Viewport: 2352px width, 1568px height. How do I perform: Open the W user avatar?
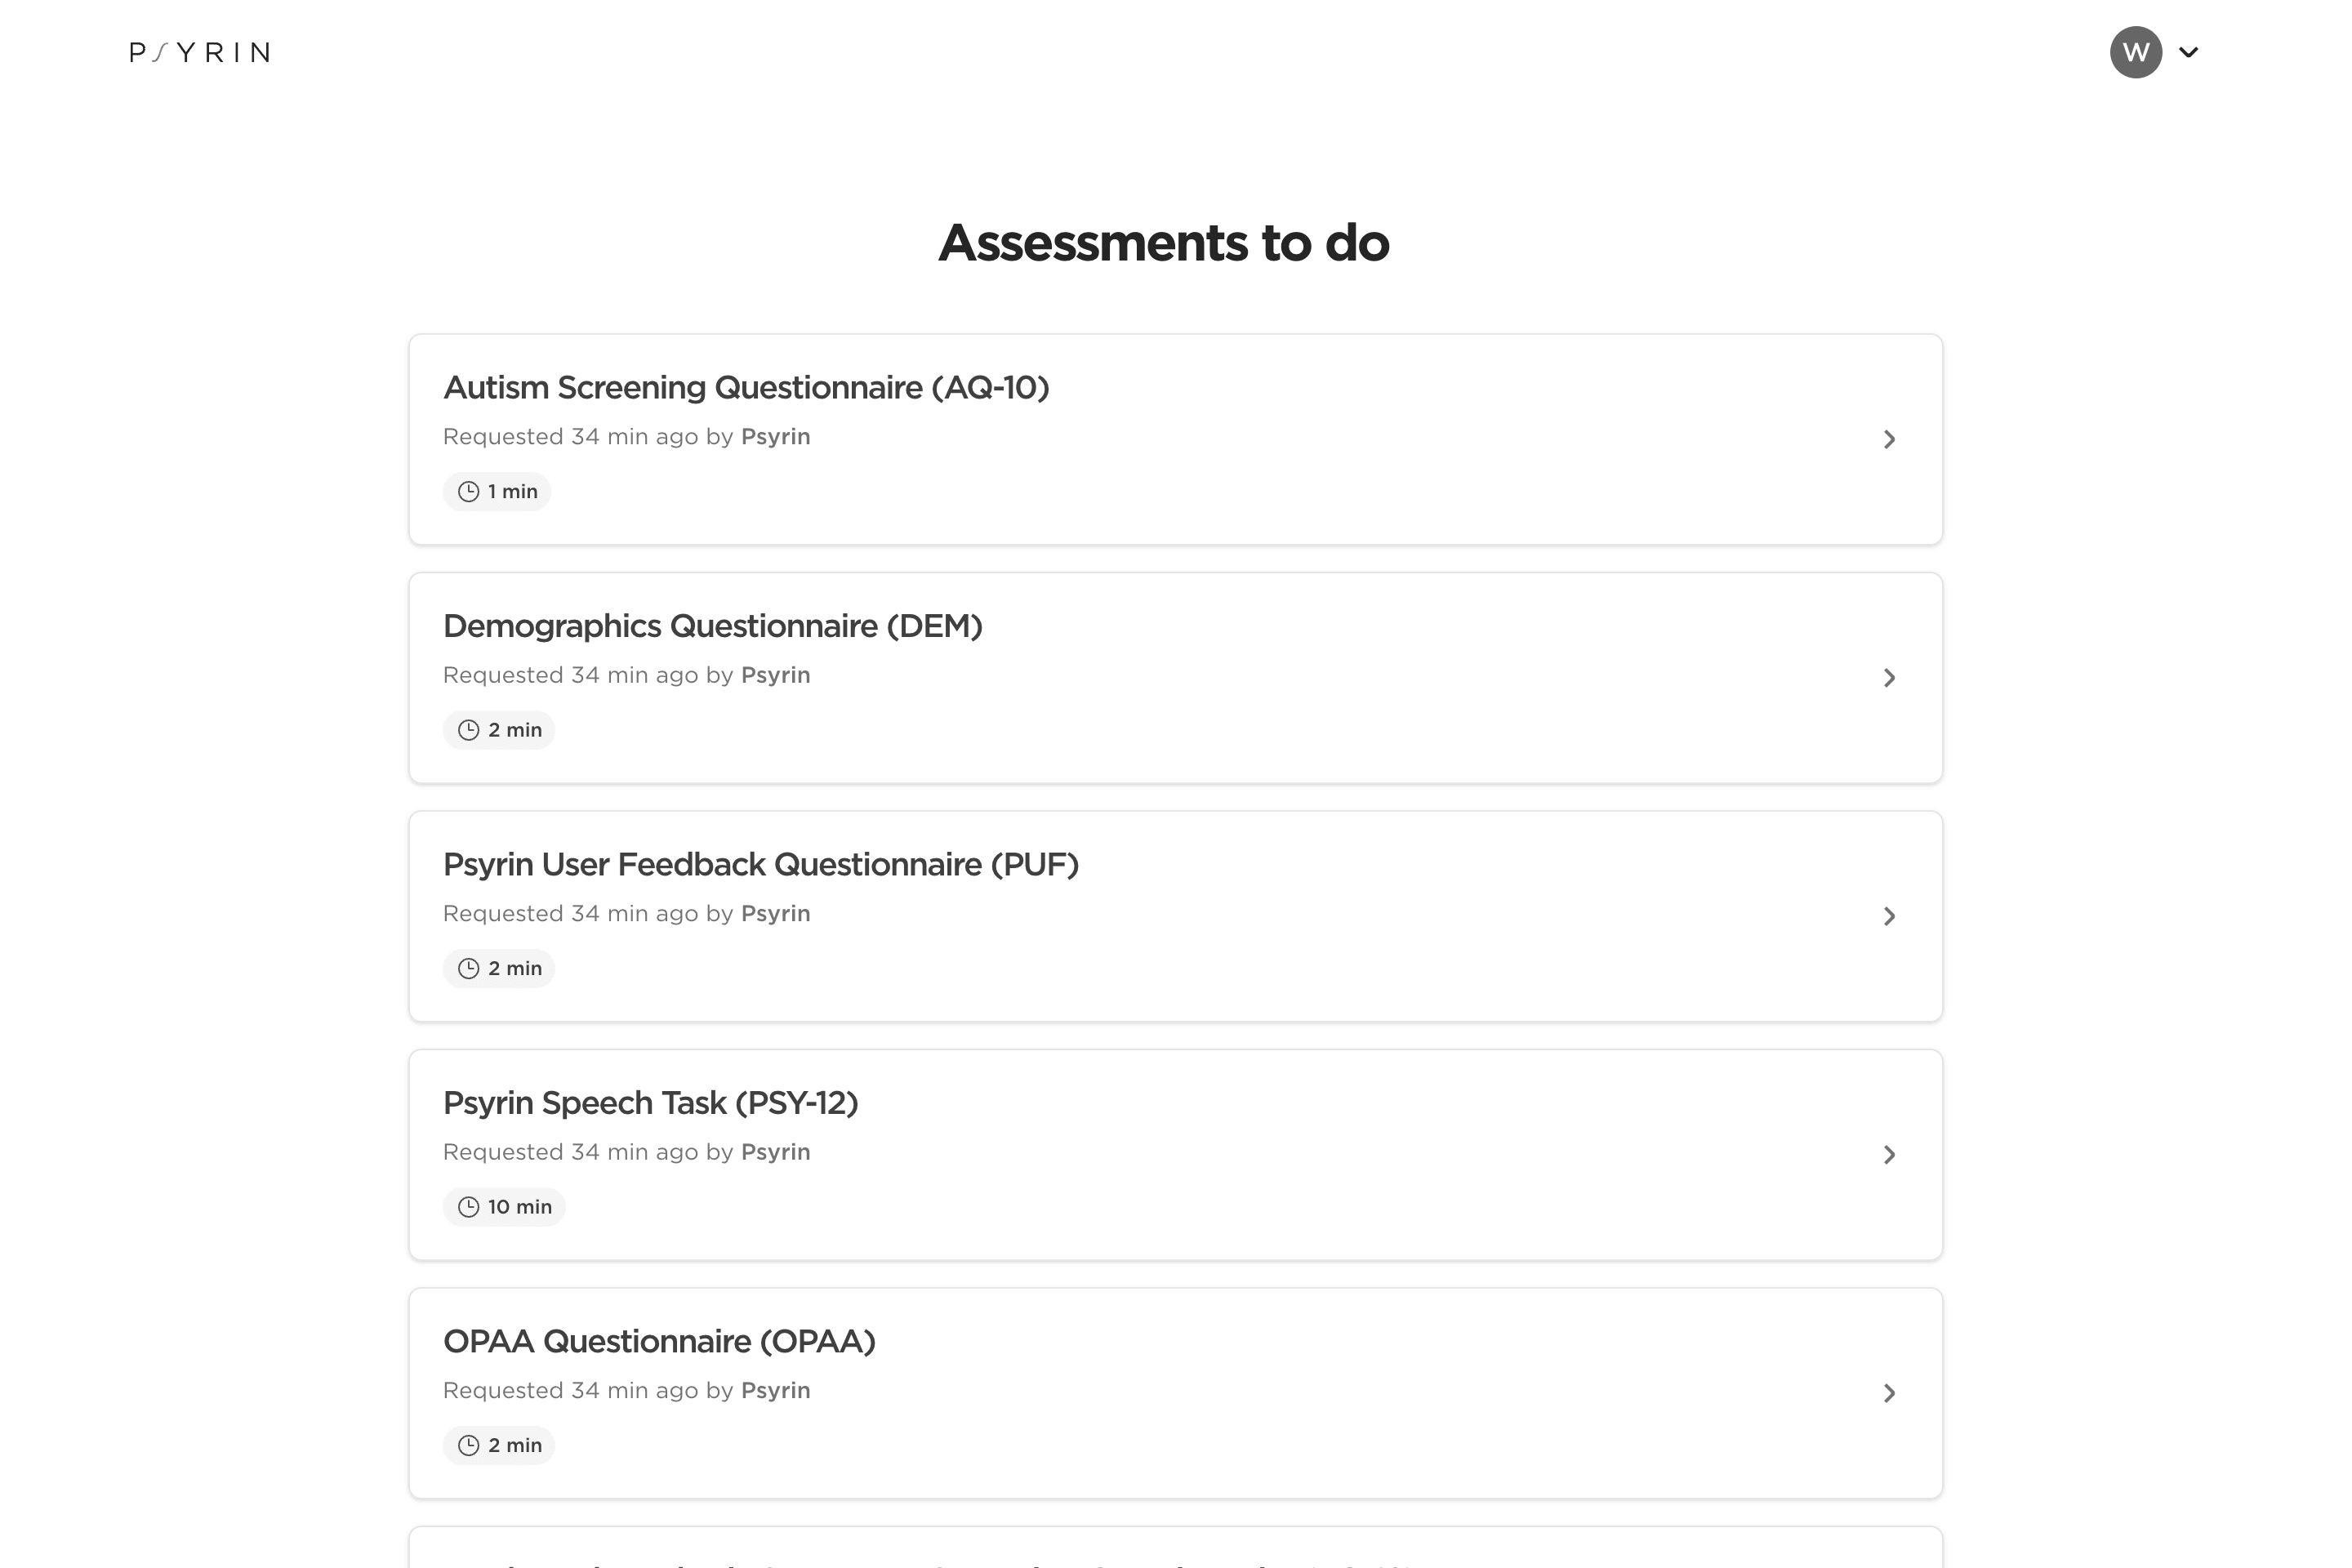pos(2136,52)
